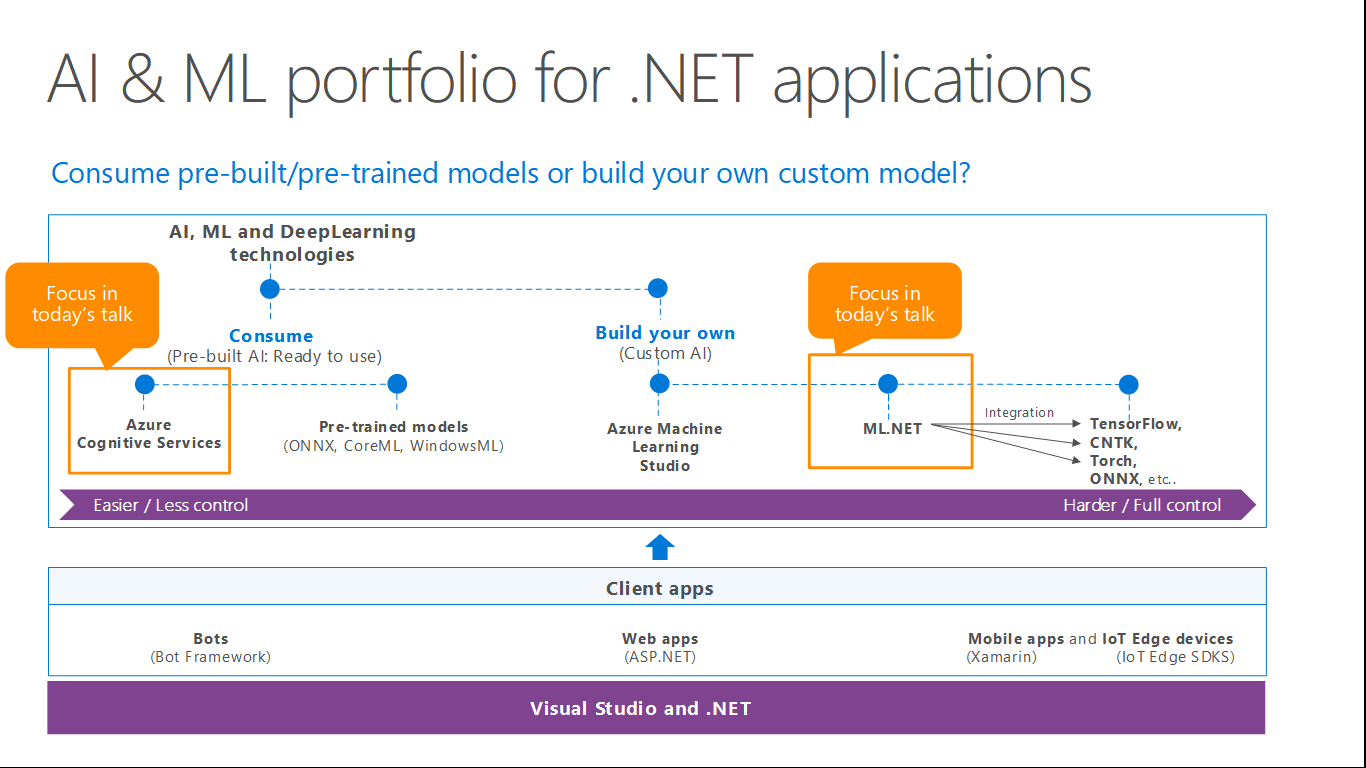Image resolution: width=1366 pixels, height=768 pixels.
Task: Select the Build your own heading
Action: (x=665, y=333)
